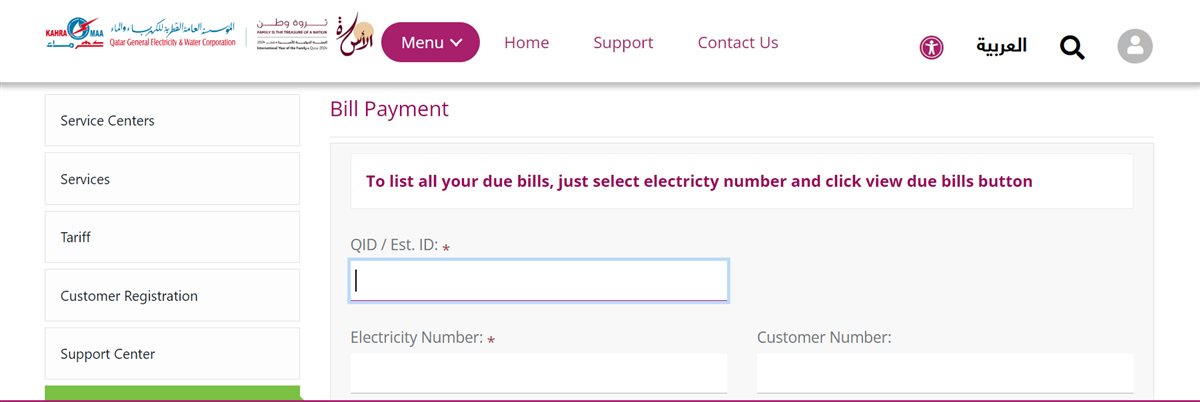Click the green highlighted sidebar item
Viewport: 1200px width, 402px height.
pyautogui.click(x=172, y=393)
